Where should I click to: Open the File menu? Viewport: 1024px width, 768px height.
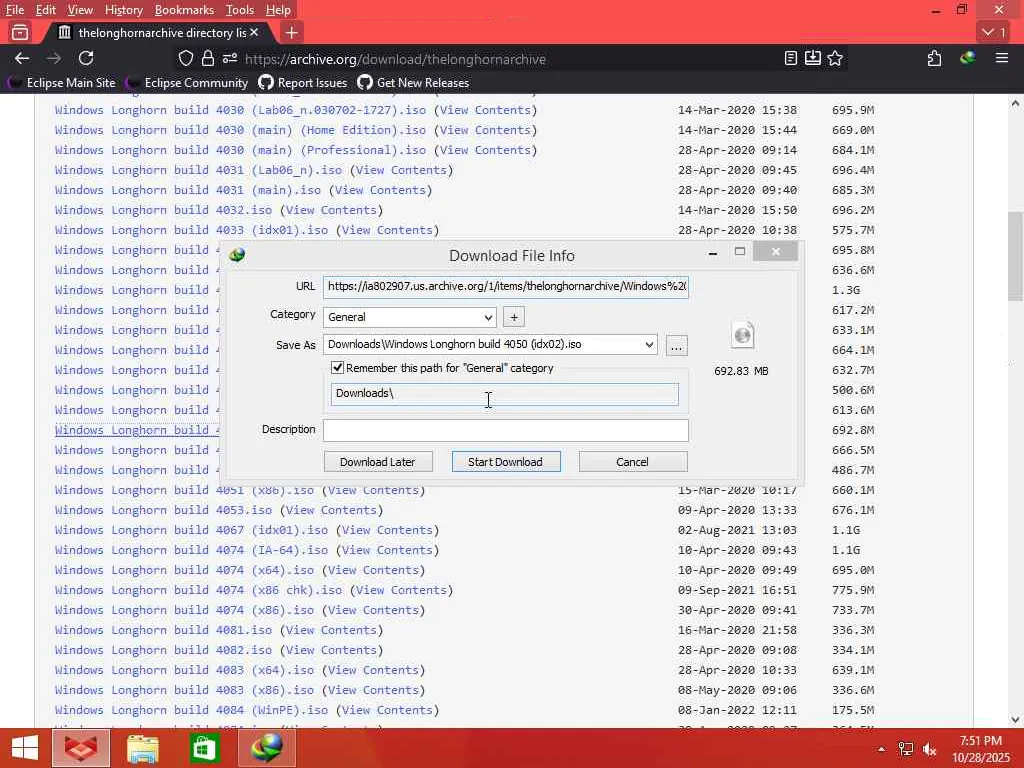(x=14, y=10)
